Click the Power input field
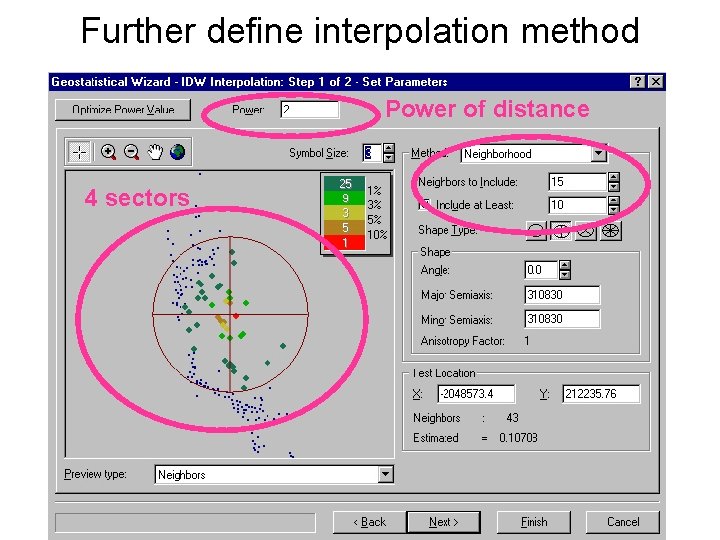This screenshot has height=540, width=720. pyautogui.click(x=310, y=110)
